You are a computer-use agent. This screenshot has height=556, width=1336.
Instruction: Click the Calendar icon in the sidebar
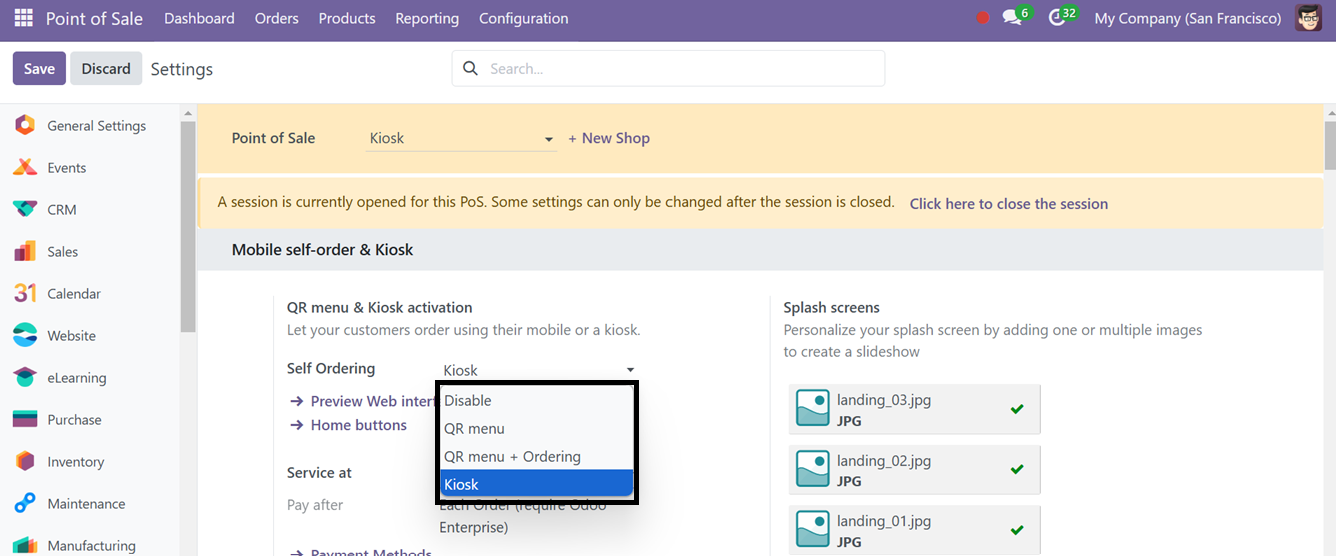tap(25, 294)
